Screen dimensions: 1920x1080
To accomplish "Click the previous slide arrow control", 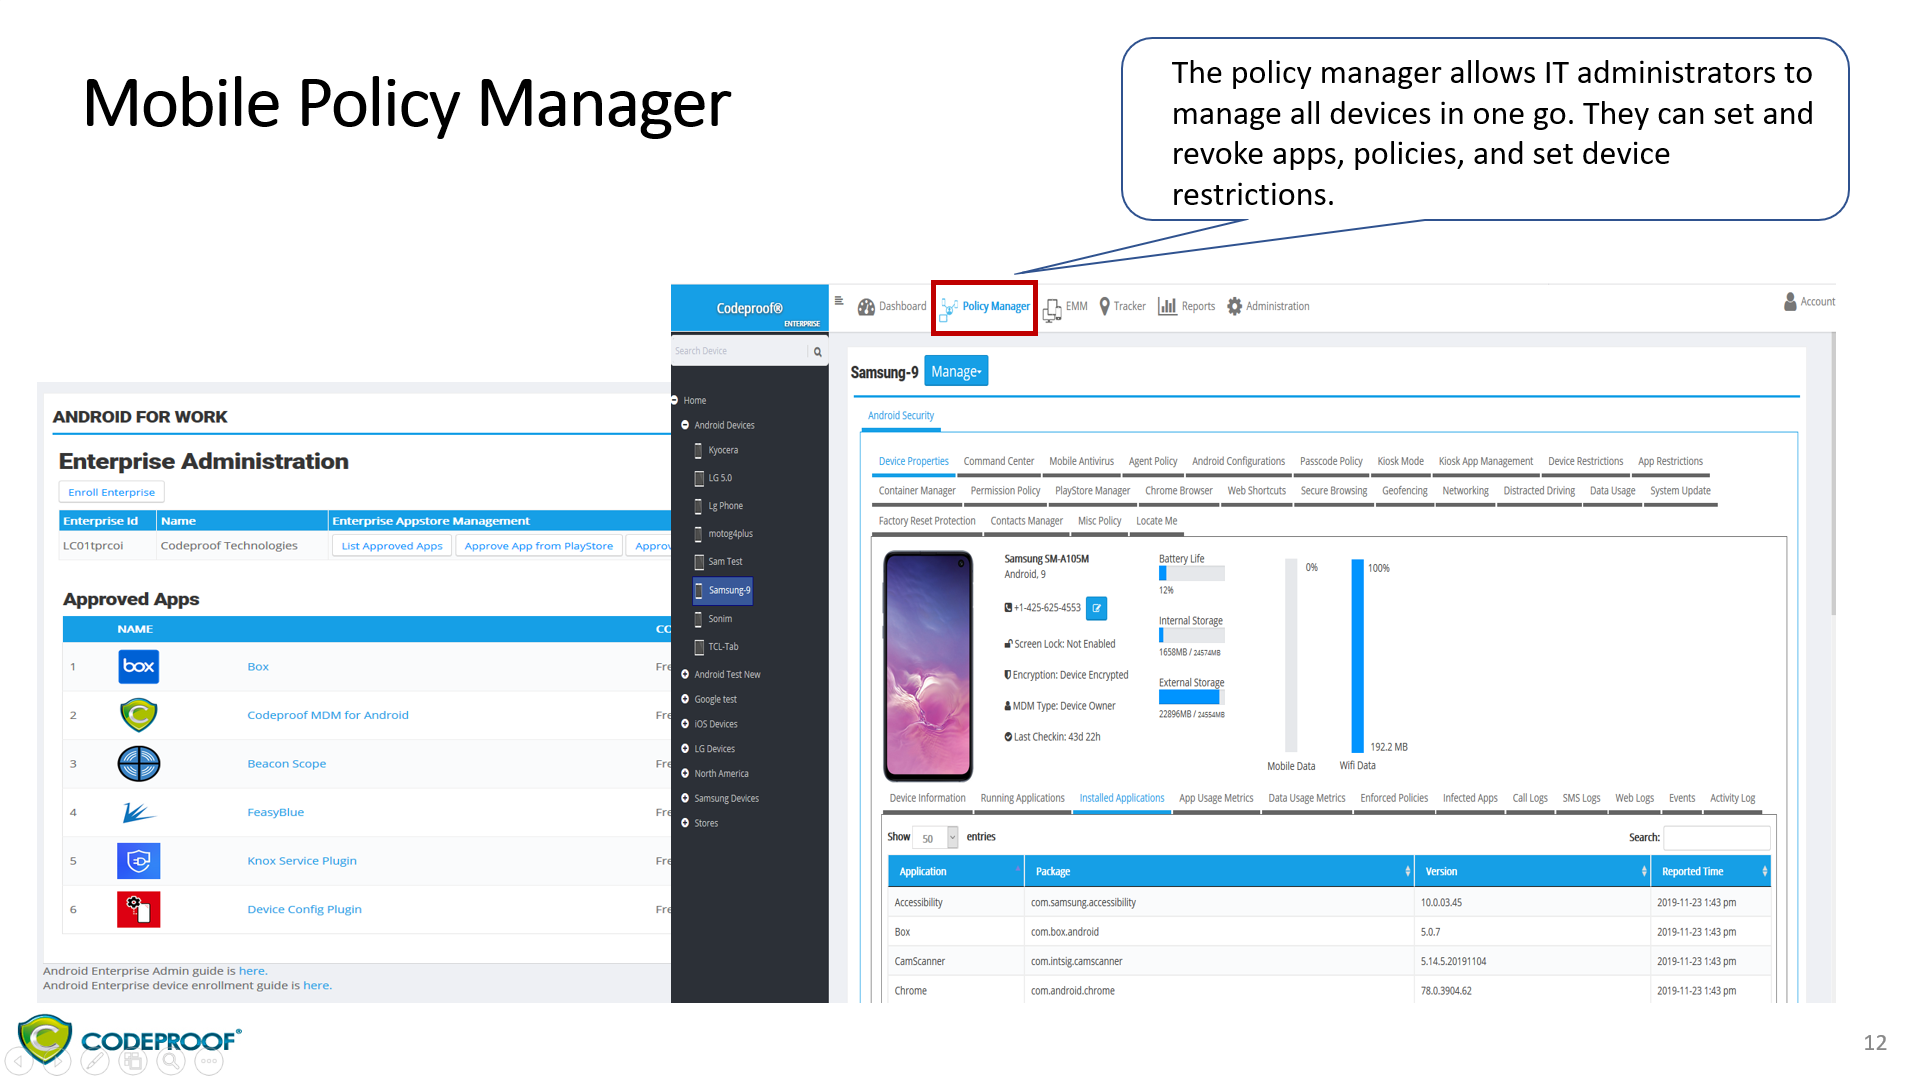I will pos(19,1063).
